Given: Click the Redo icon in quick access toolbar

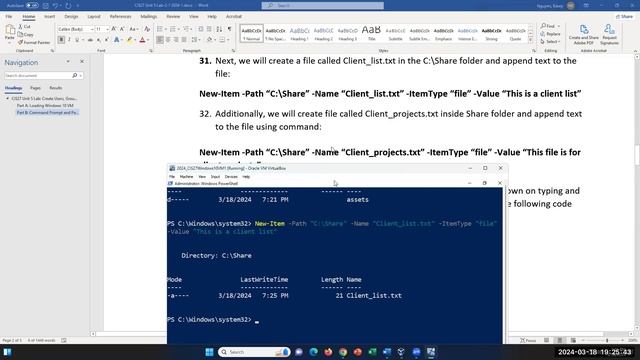Looking at the screenshot, I should coord(68,6).
